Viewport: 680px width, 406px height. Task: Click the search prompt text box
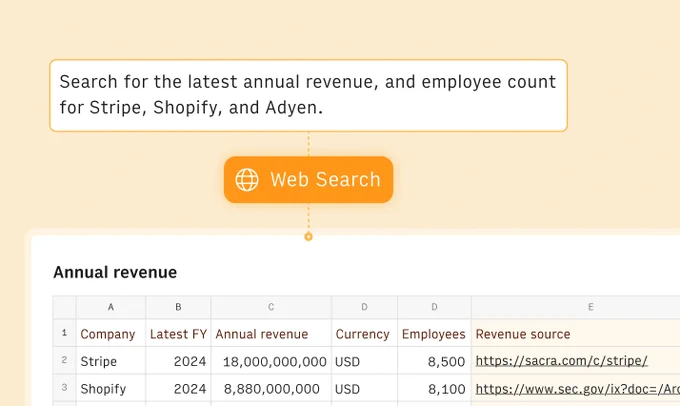[x=308, y=95]
